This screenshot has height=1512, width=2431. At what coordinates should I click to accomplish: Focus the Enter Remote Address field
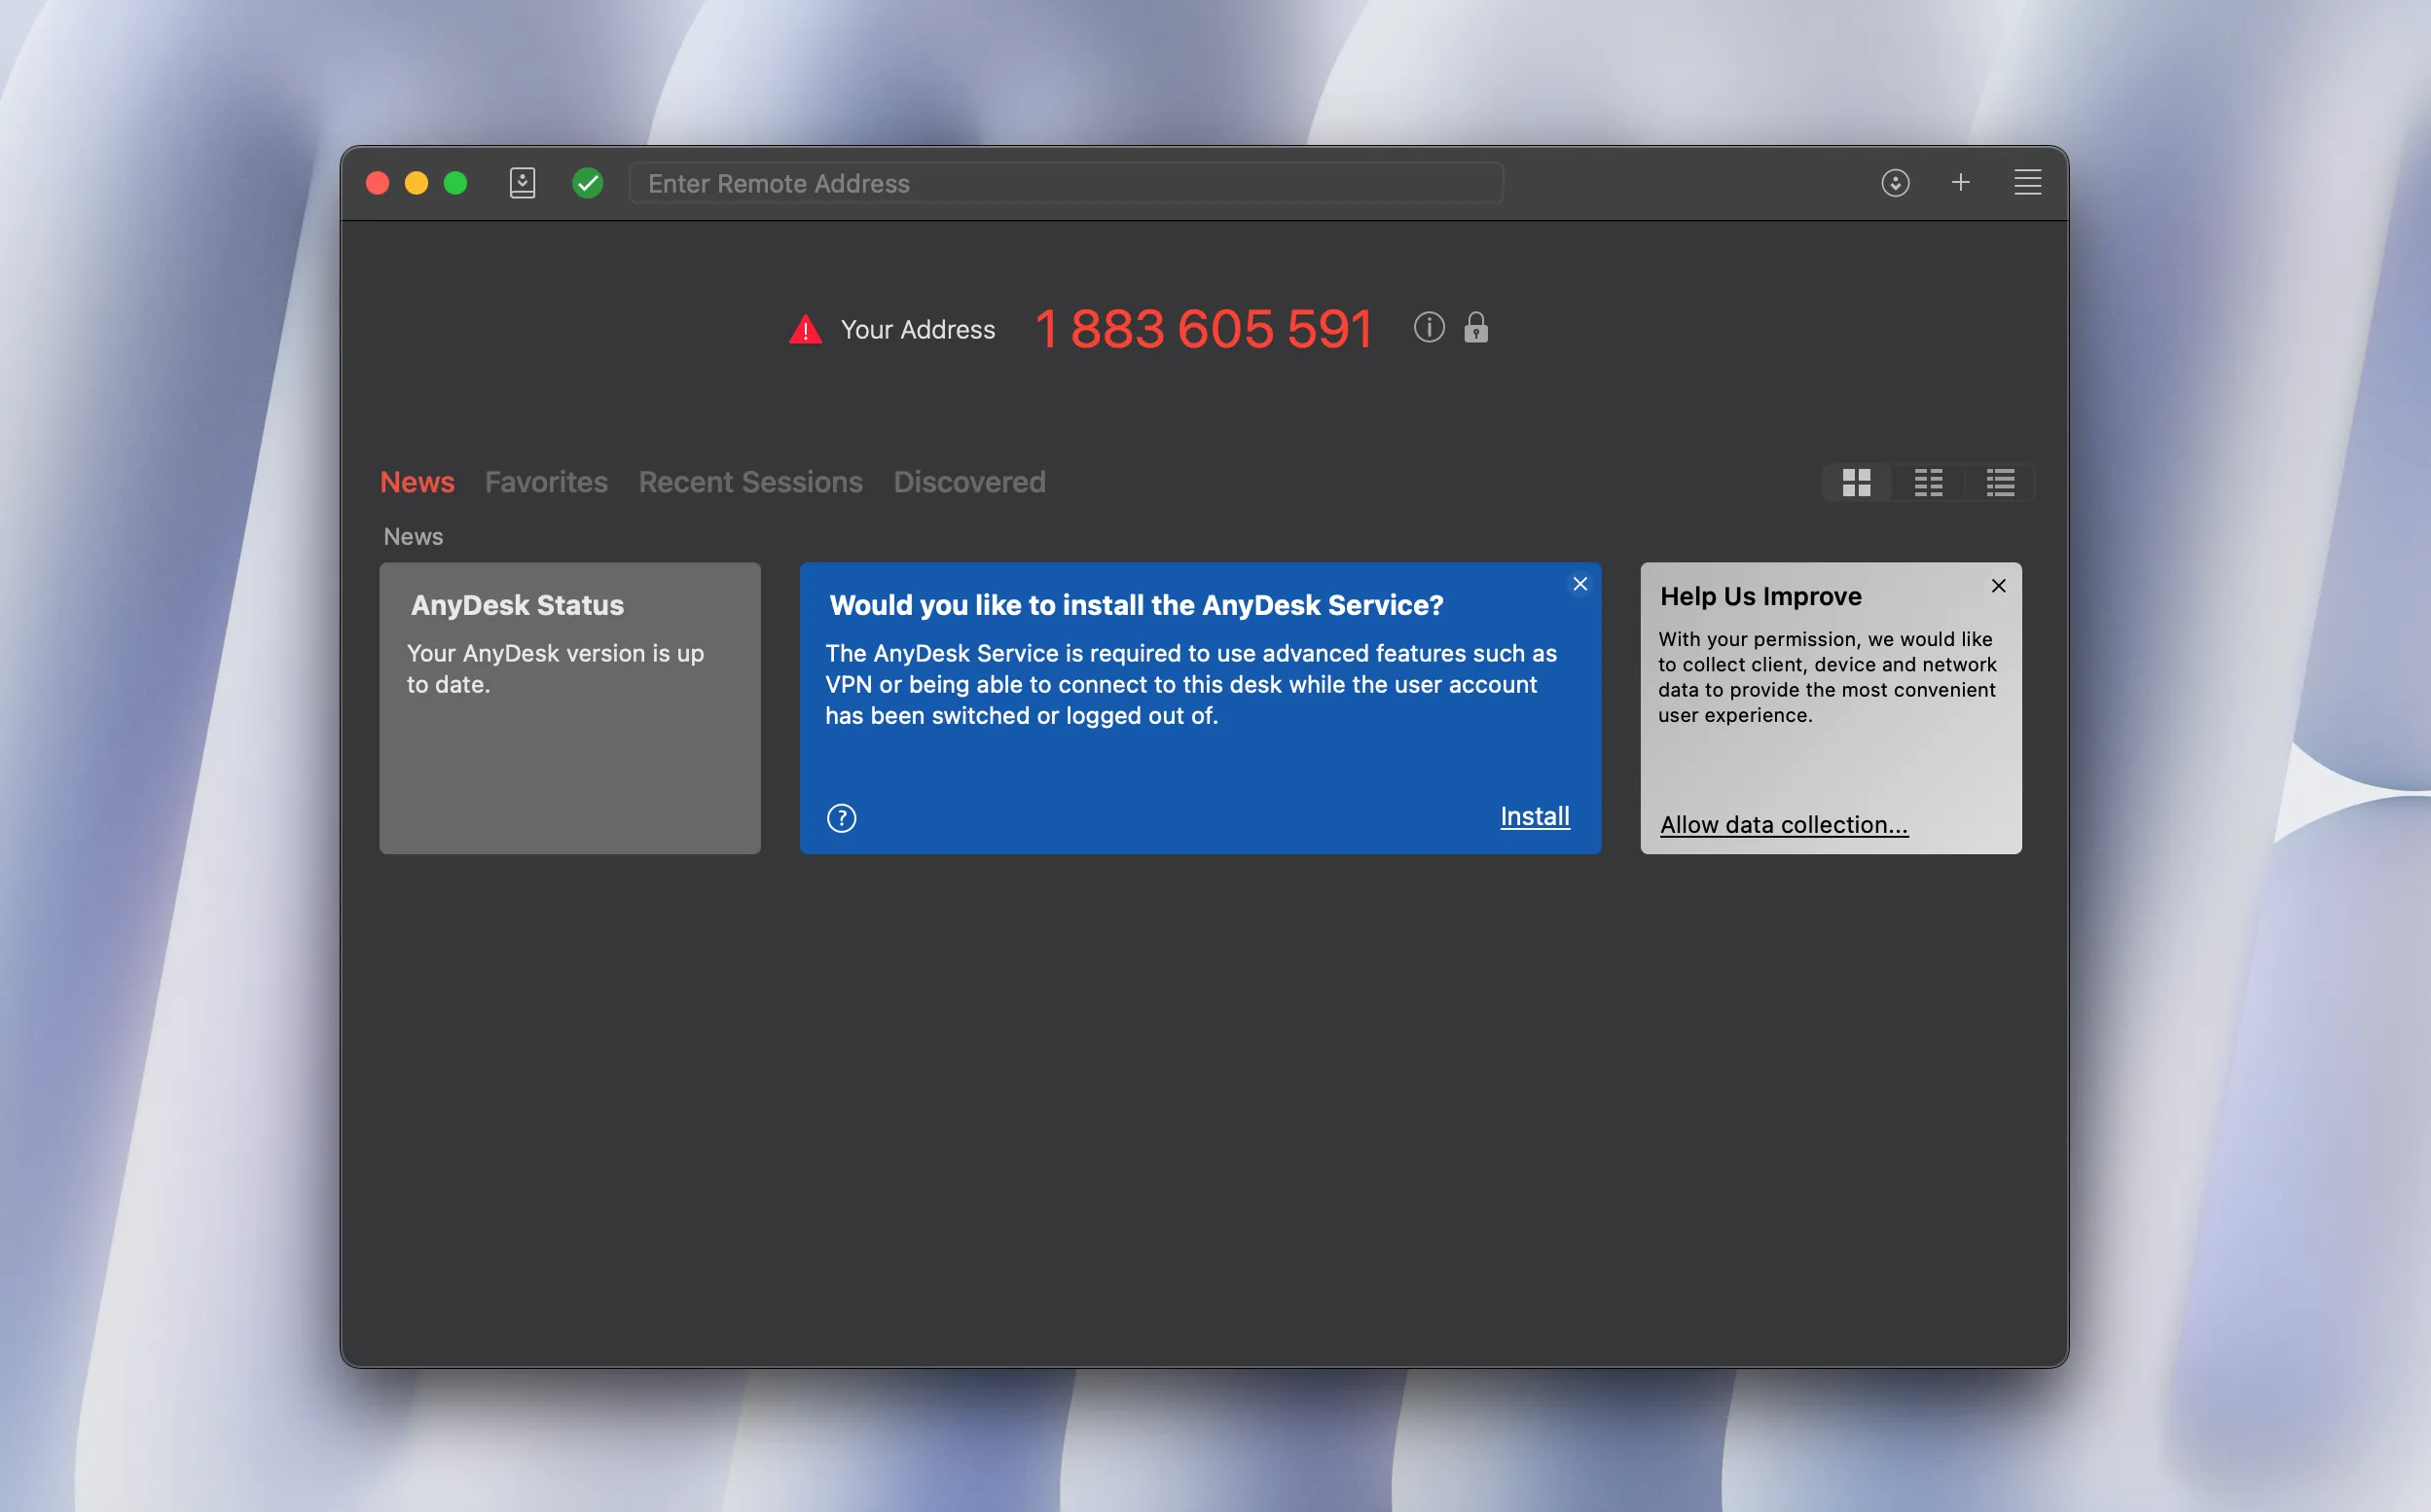1065,184
